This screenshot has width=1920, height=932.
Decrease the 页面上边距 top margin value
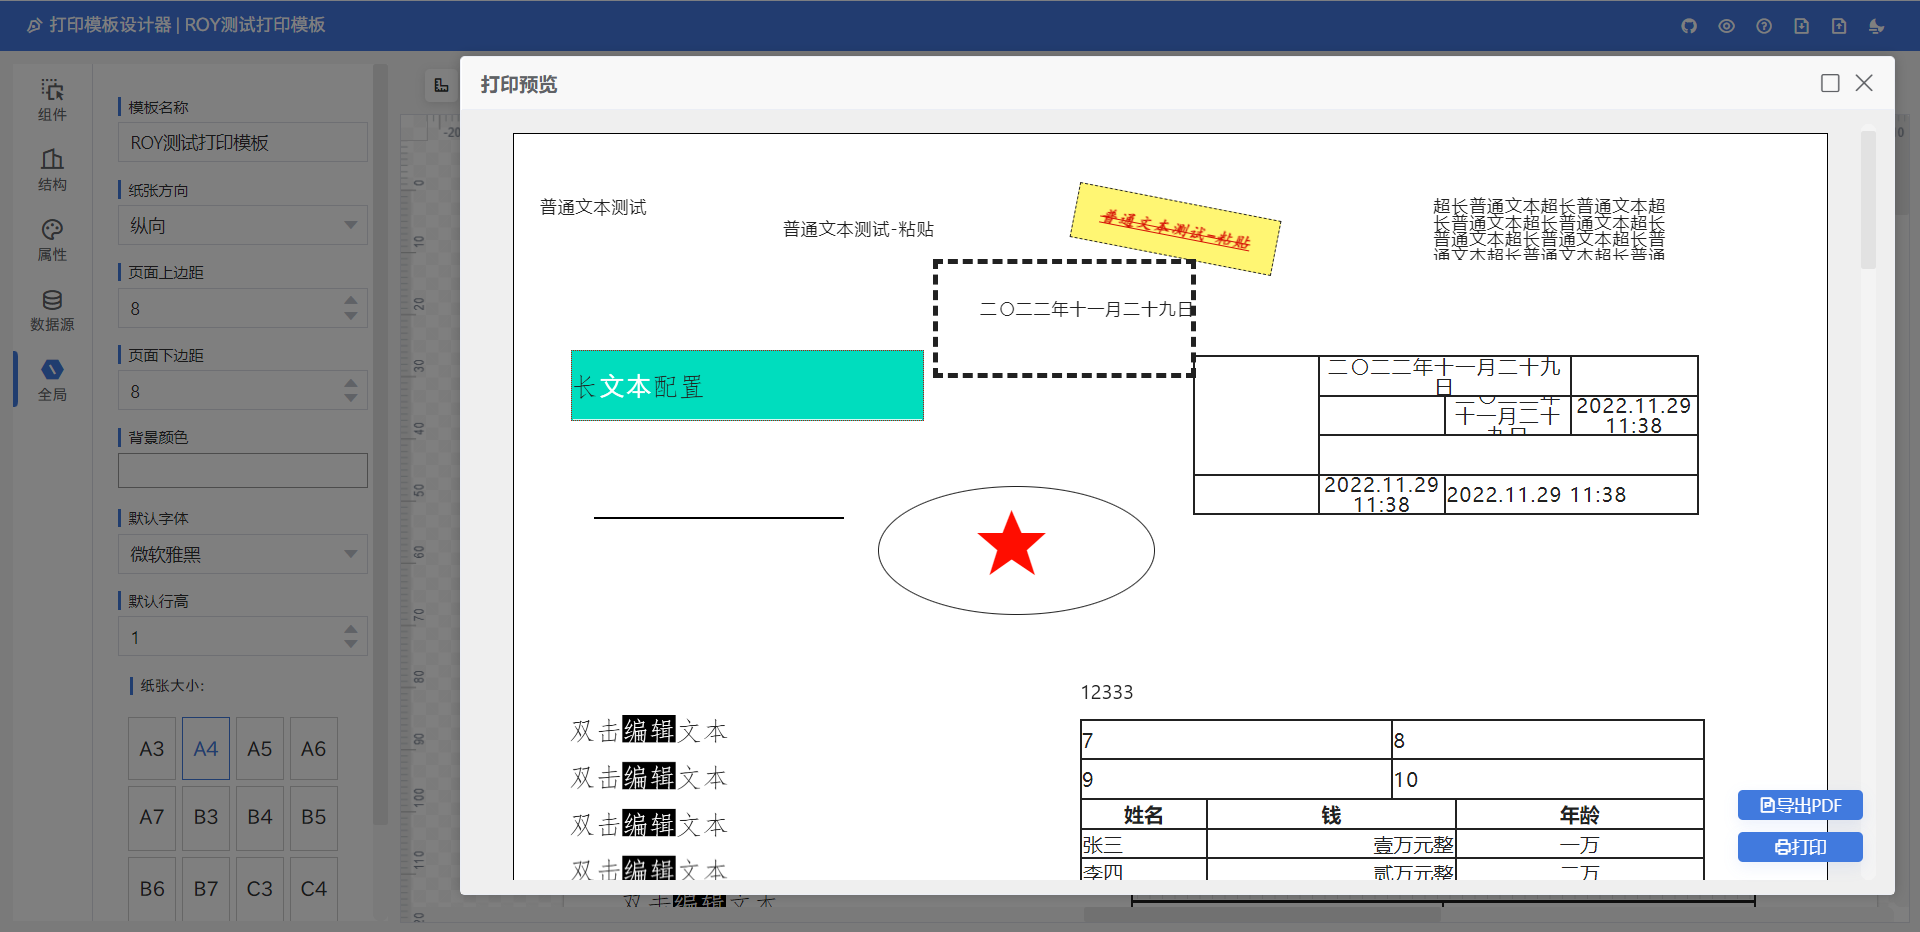coord(350,316)
